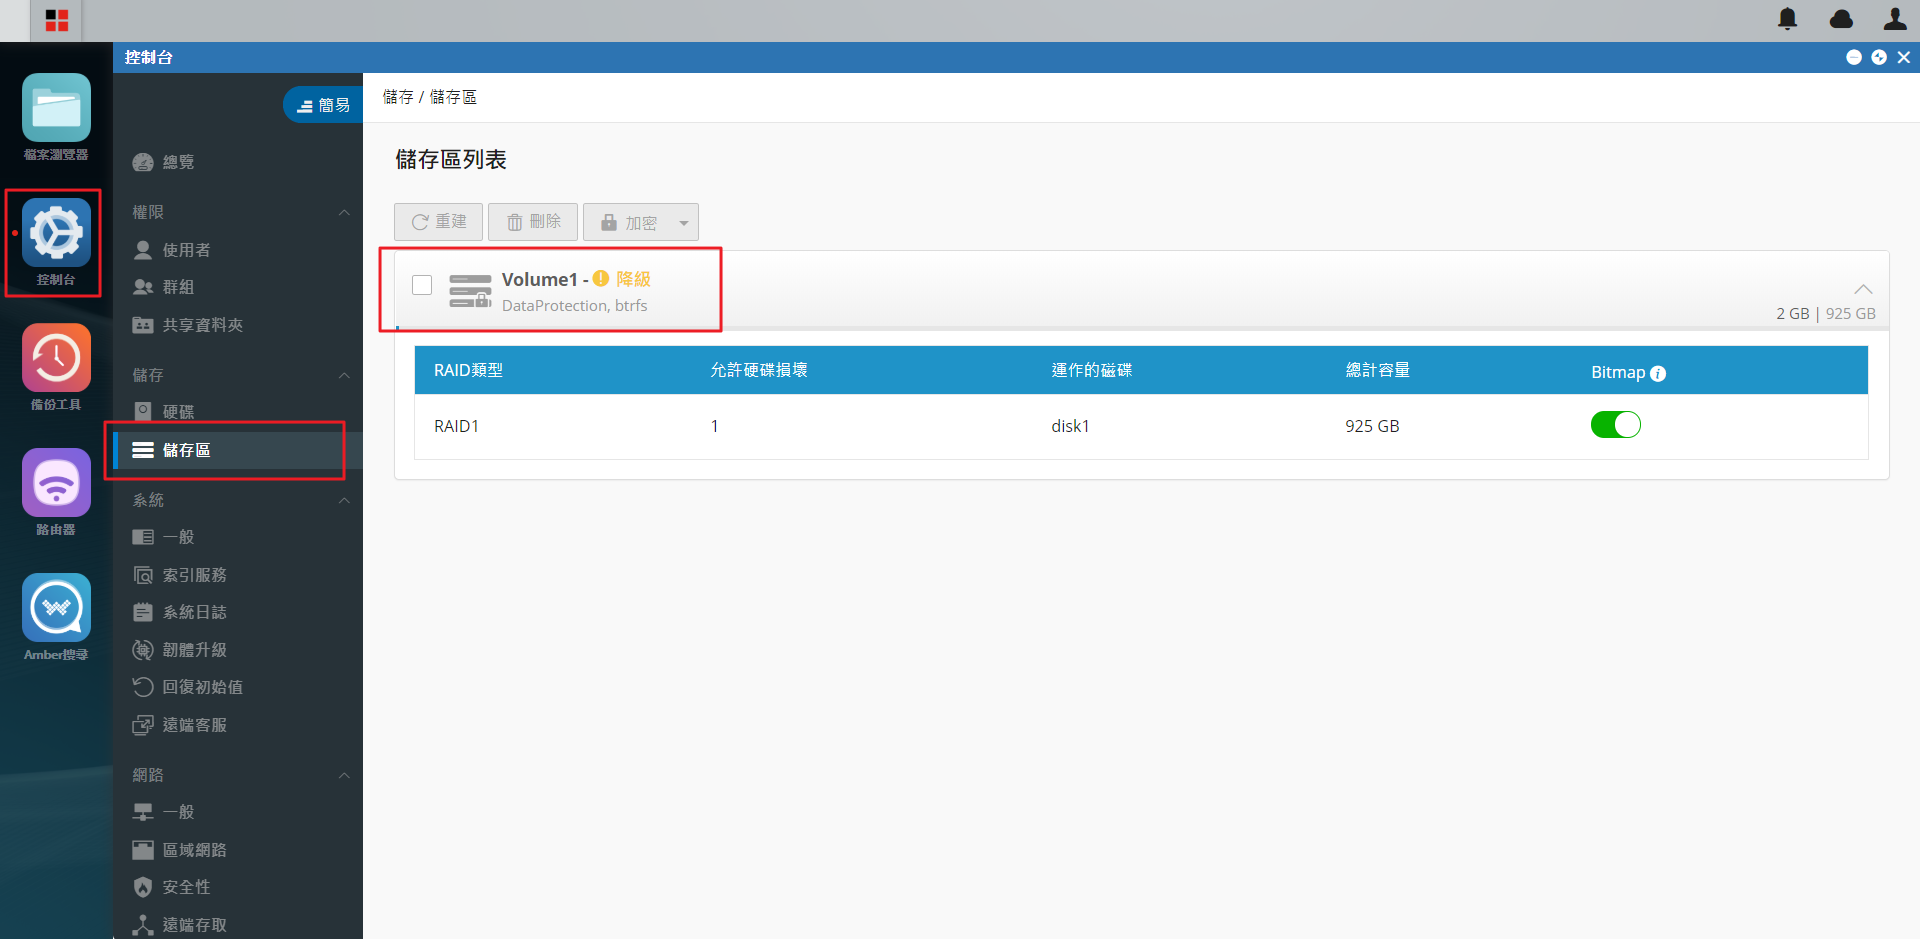
Task: Maximize the 控制台 window
Action: point(1879,57)
